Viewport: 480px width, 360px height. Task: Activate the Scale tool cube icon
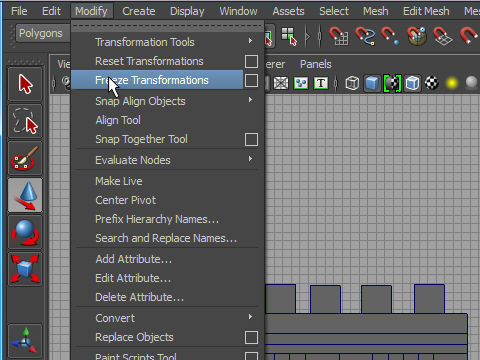pyautogui.click(x=25, y=269)
